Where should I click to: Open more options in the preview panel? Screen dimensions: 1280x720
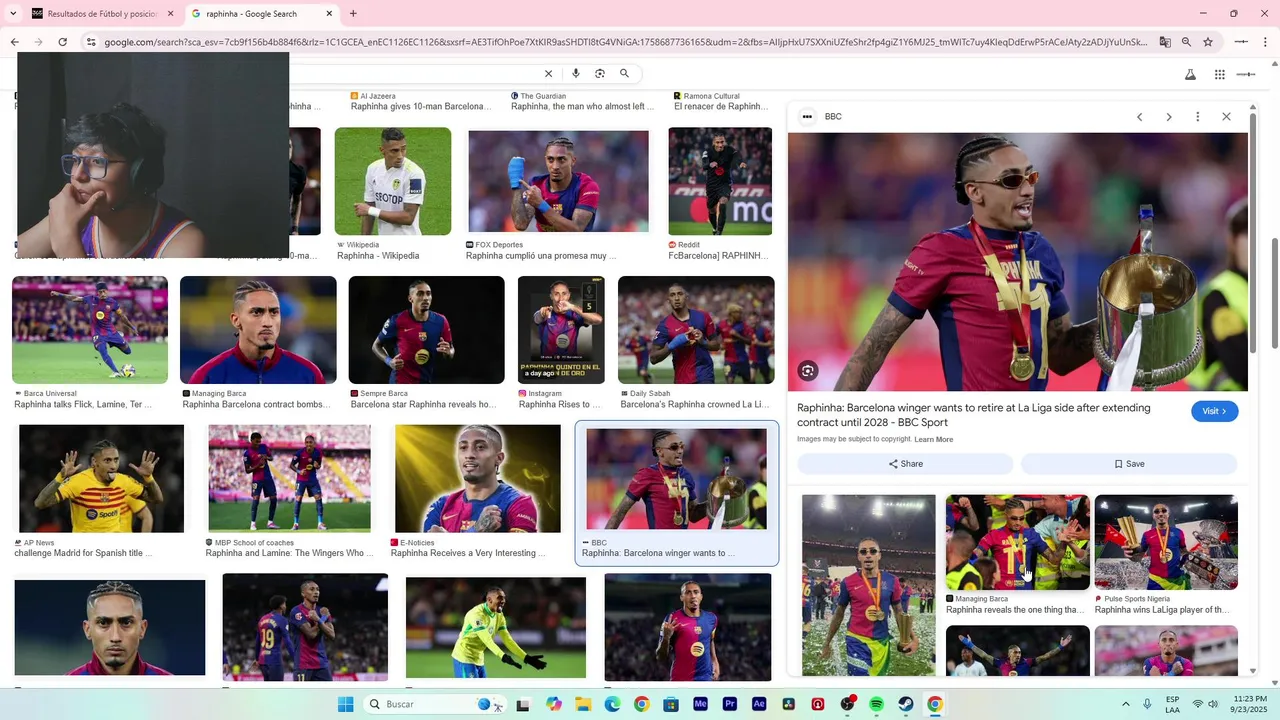click(1197, 117)
